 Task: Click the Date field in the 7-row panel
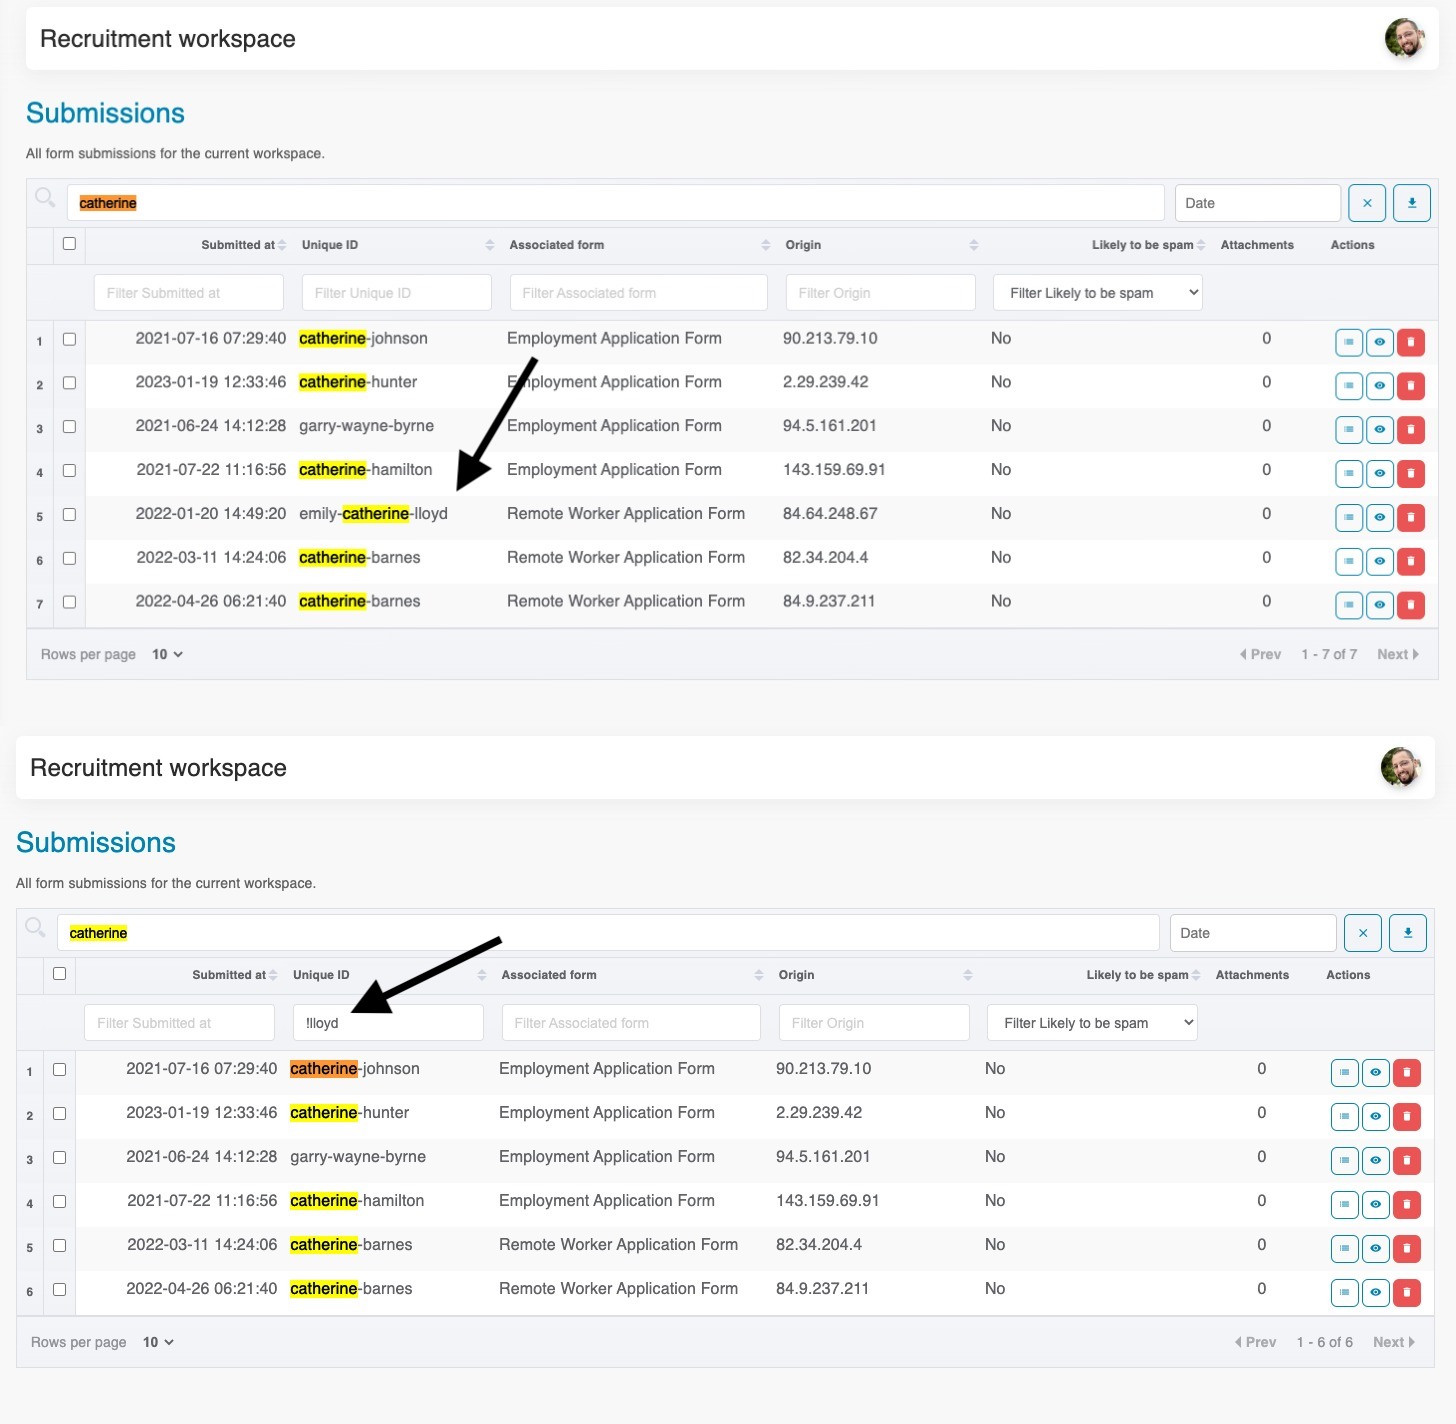(x=1258, y=203)
